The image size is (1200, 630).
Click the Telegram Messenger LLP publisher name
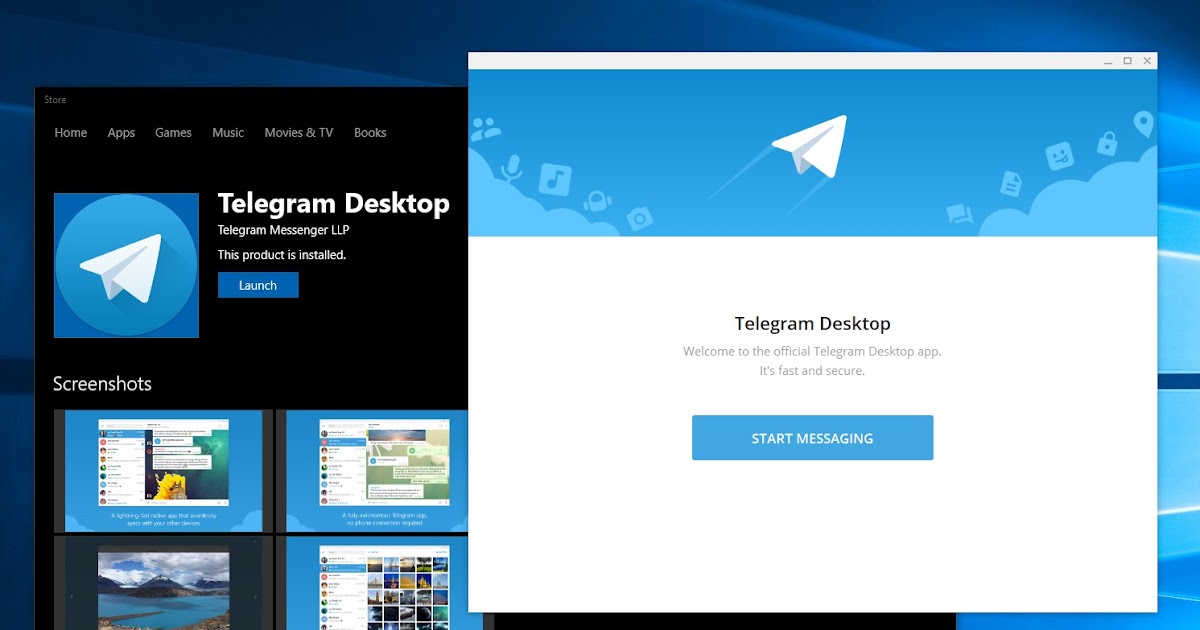[x=284, y=230]
